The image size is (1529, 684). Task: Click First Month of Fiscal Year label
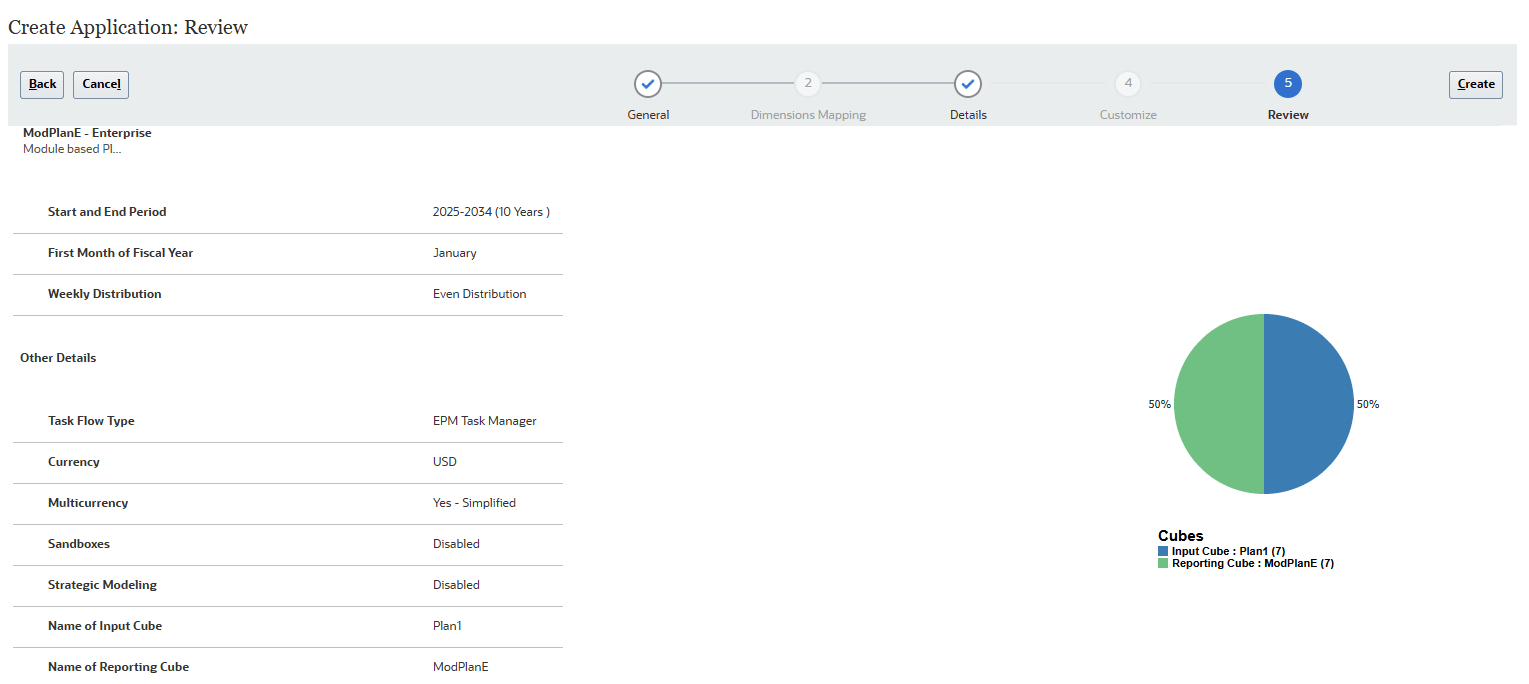tap(120, 253)
